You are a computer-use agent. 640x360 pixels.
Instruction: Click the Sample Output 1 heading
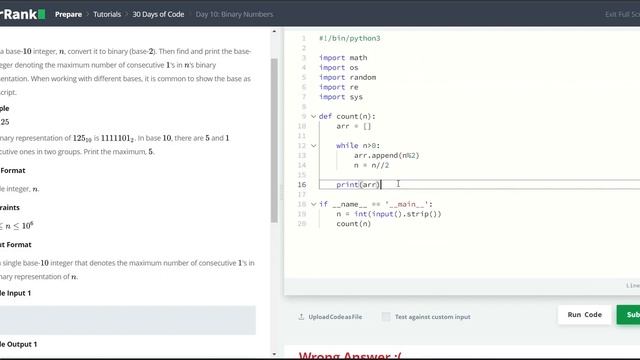point(18,344)
